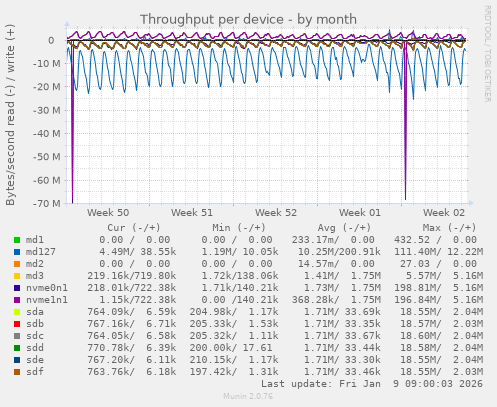Click the 'Avg (-/+)' column header
The width and height of the screenshot is (497, 407).
(x=344, y=228)
